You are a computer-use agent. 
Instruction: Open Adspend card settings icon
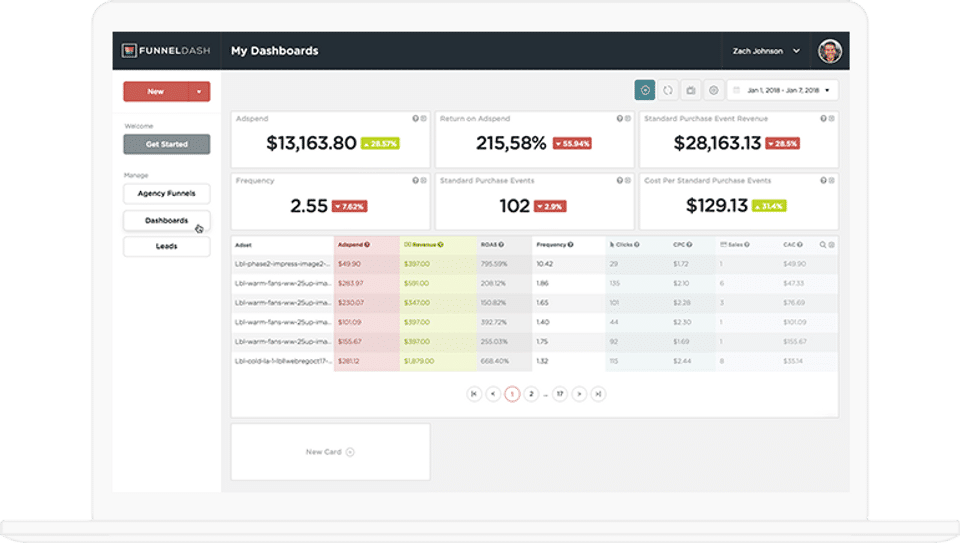click(x=424, y=119)
